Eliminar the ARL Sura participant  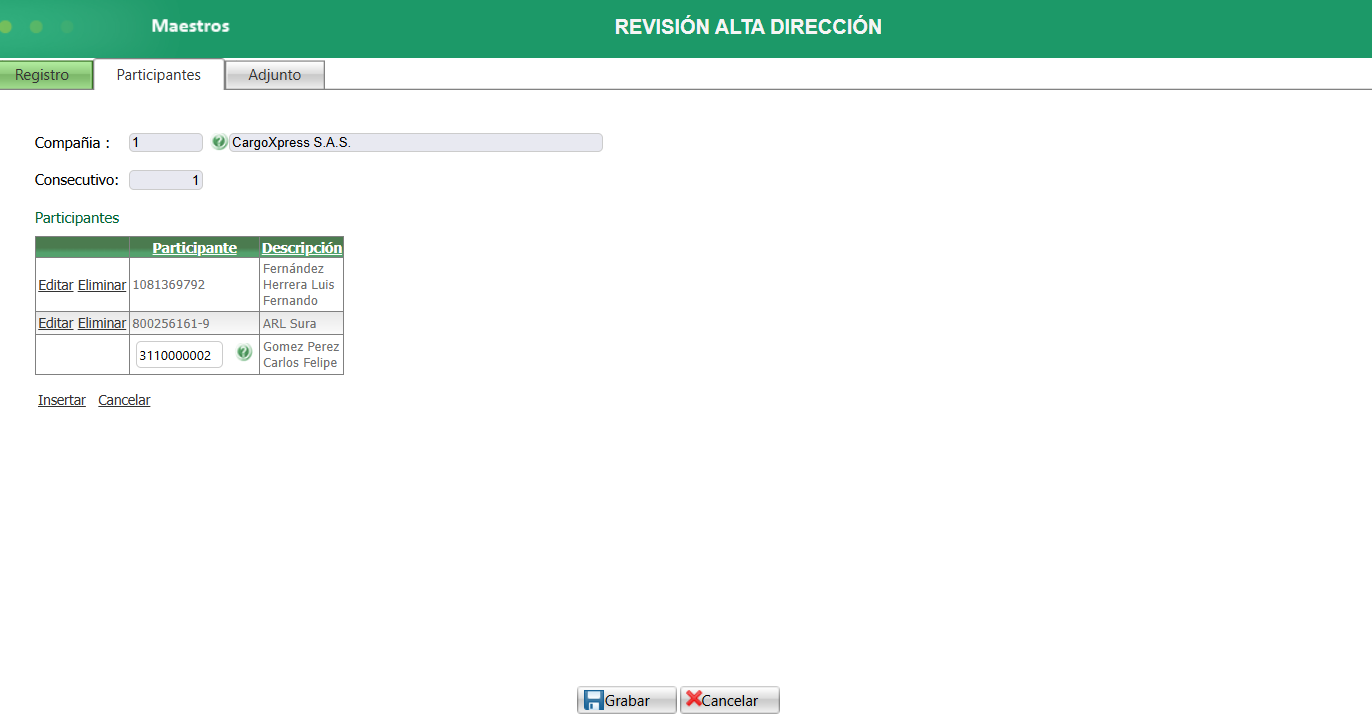pos(101,322)
